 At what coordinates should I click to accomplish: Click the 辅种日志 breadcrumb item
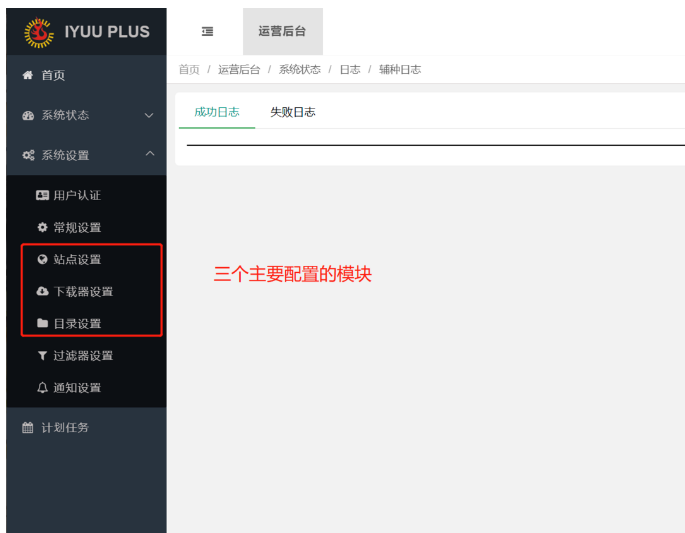(400, 69)
